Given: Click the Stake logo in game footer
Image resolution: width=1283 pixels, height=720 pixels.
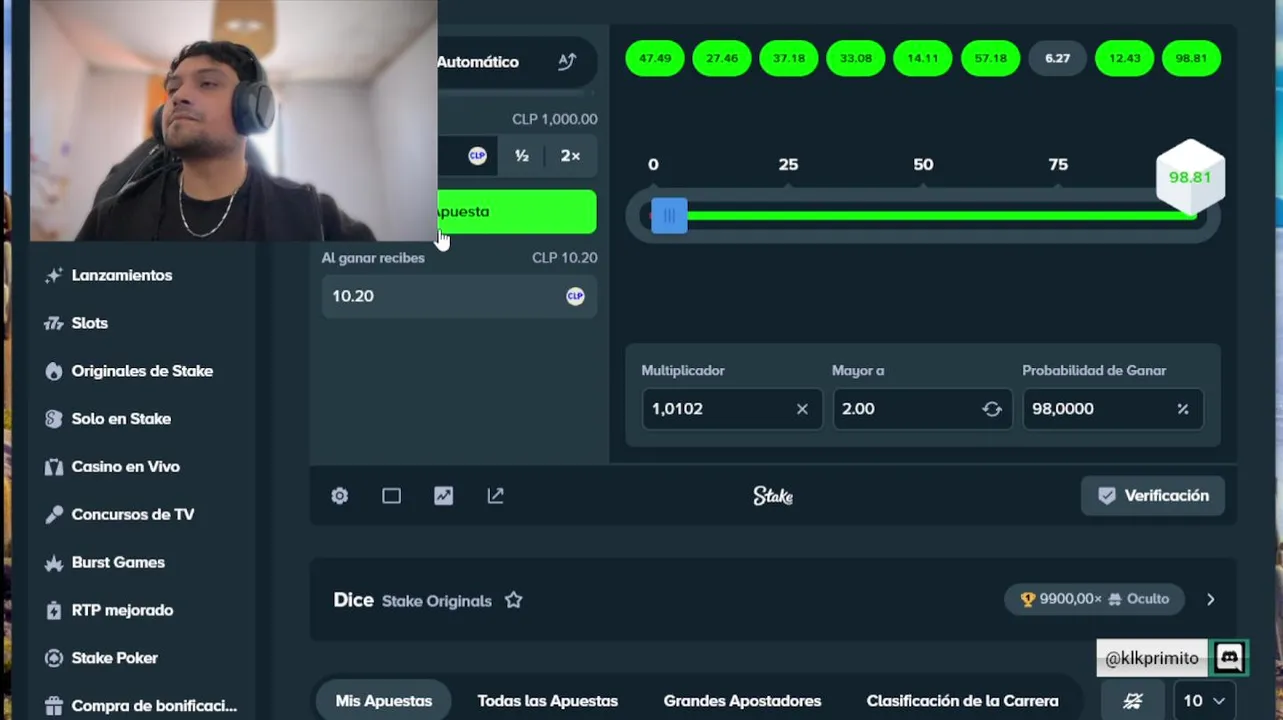Looking at the screenshot, I should (x=773, y=496).
